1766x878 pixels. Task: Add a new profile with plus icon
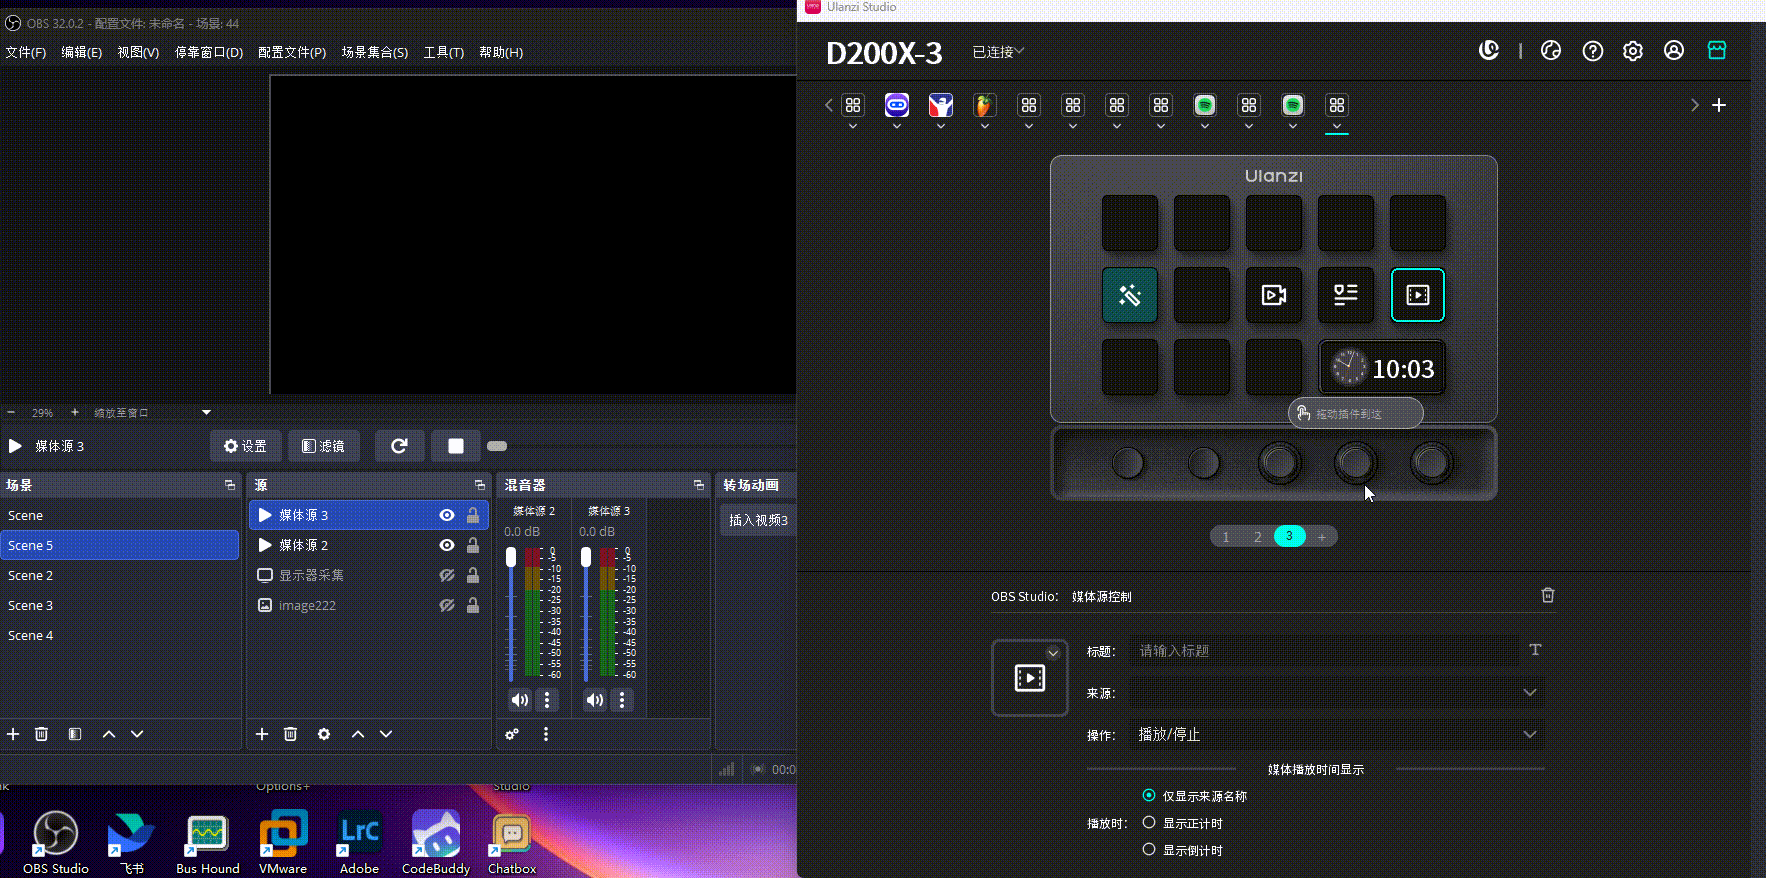[1719, 105]
